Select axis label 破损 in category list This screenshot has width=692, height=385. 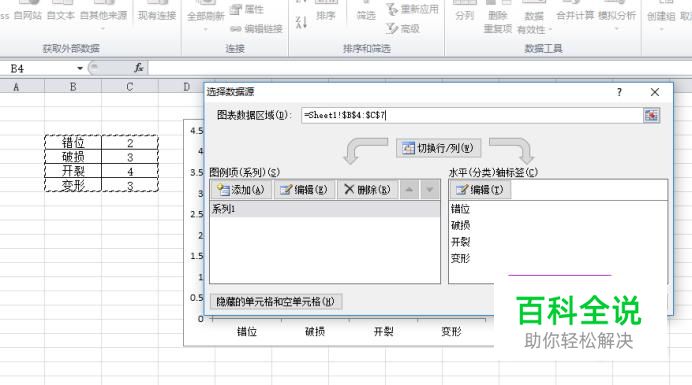(x=460, y=225)
